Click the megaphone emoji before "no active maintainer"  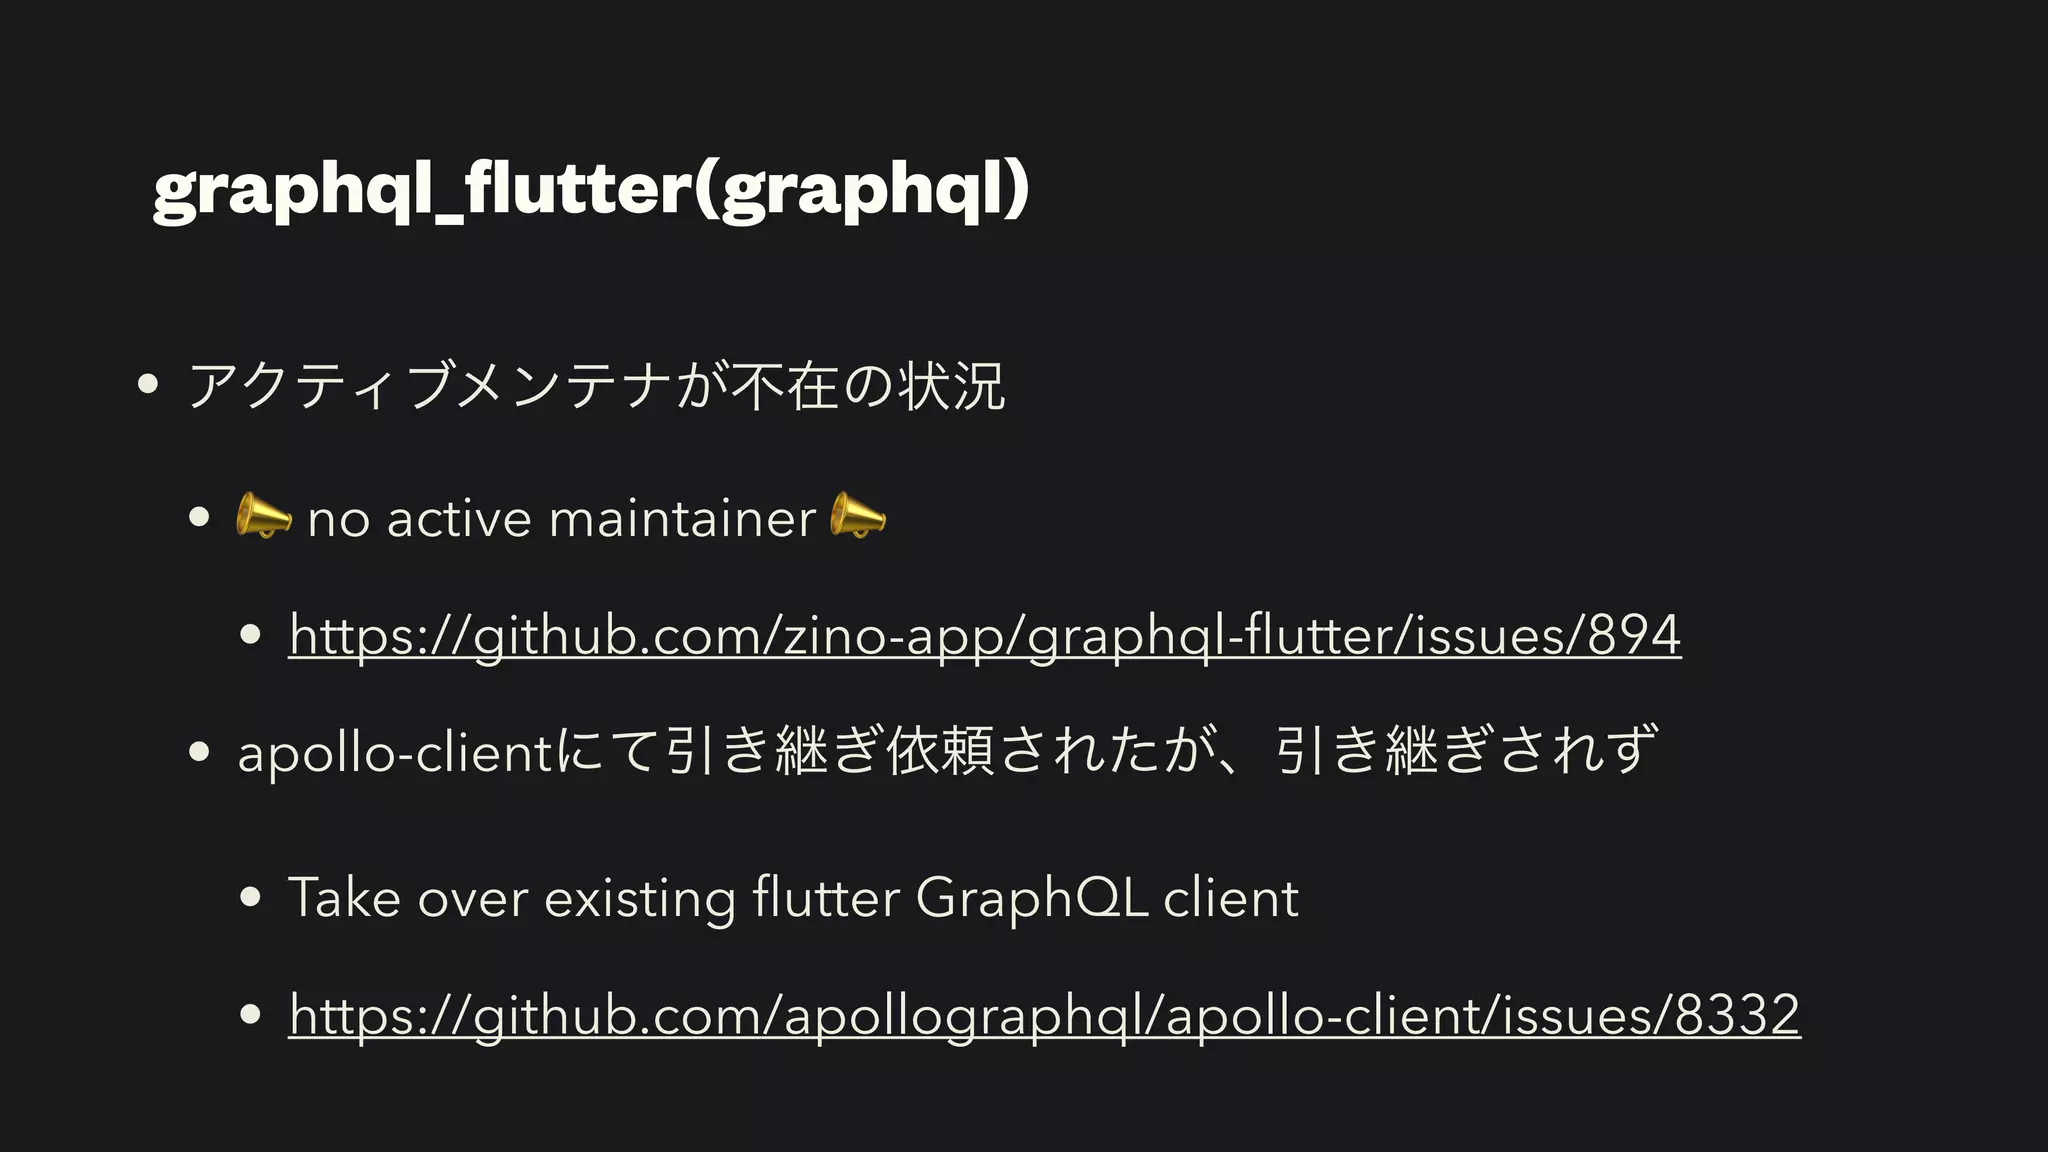point(263,517)
